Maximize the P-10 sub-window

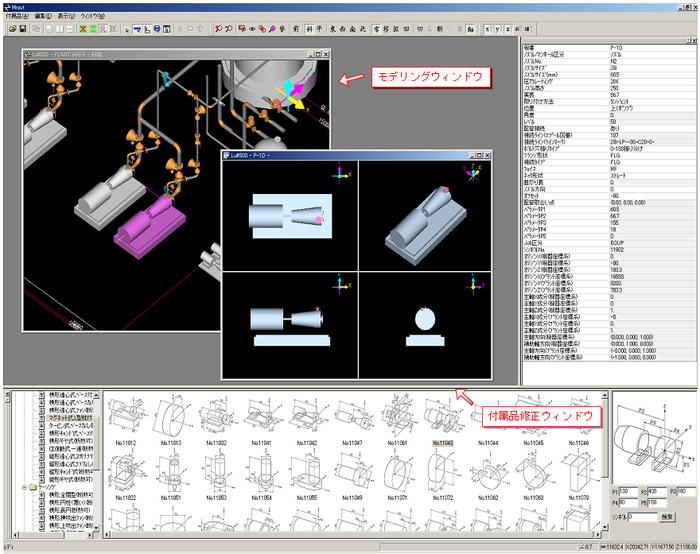[x=480, y=156]
